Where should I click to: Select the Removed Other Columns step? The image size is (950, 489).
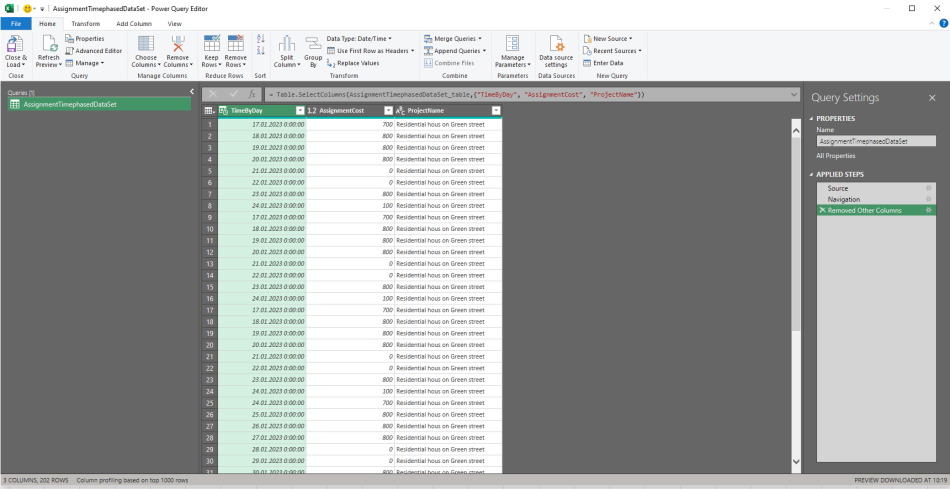coord(876,210)
